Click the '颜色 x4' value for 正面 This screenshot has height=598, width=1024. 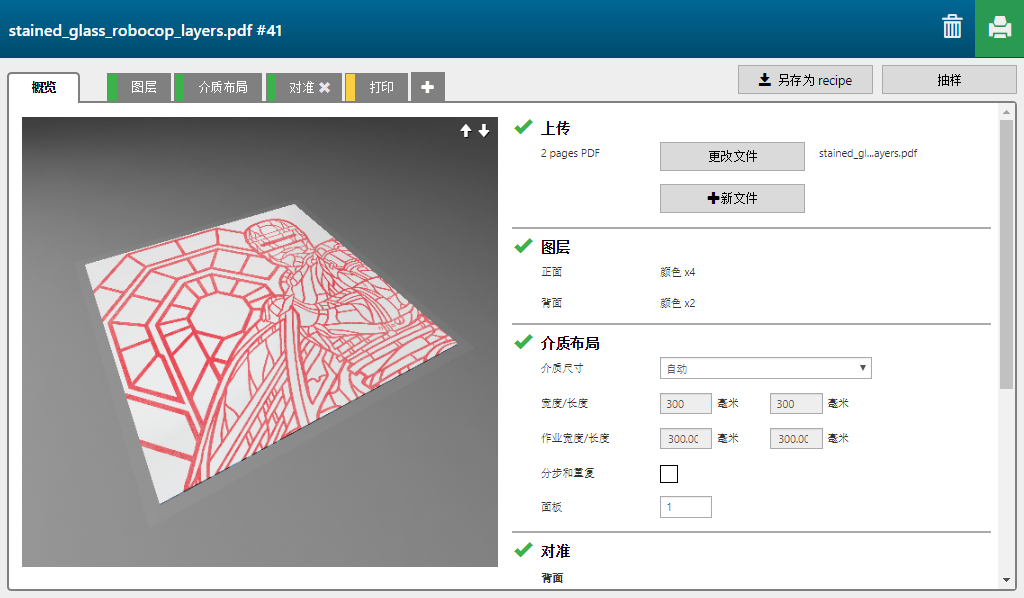pyautogui.click(x=678, y=272)
